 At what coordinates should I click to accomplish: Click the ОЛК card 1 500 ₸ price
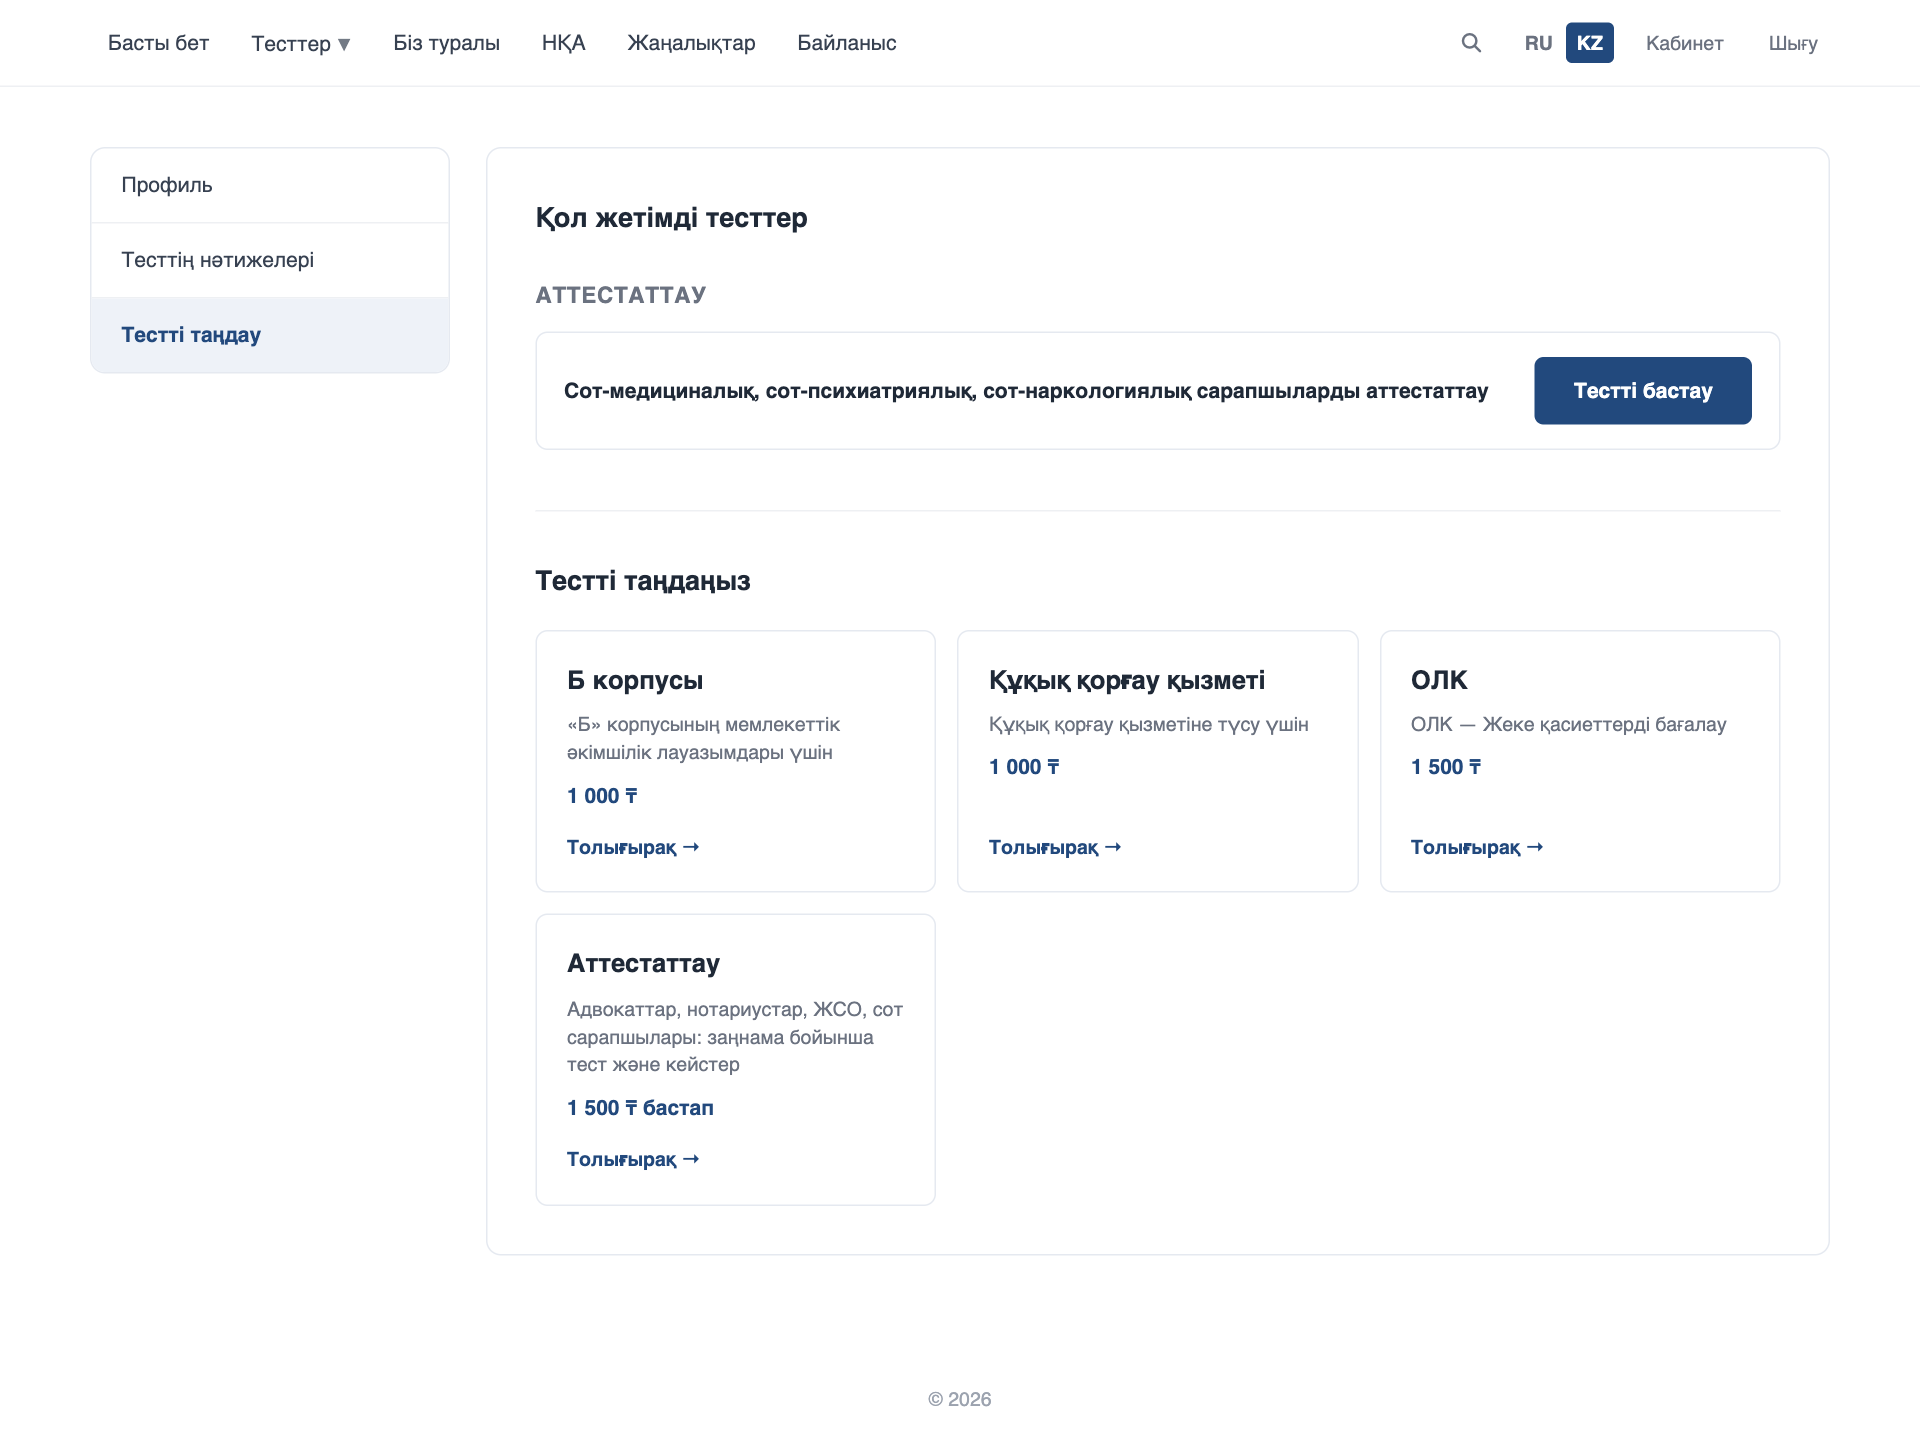[1445, 767]
